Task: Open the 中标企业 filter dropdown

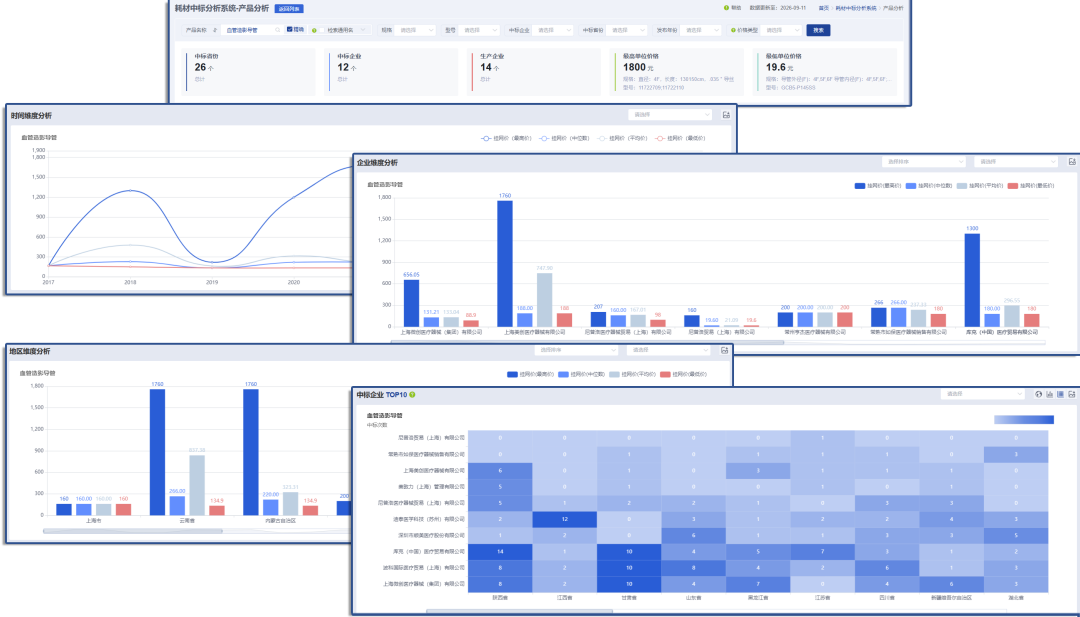Action: [552, 30]
